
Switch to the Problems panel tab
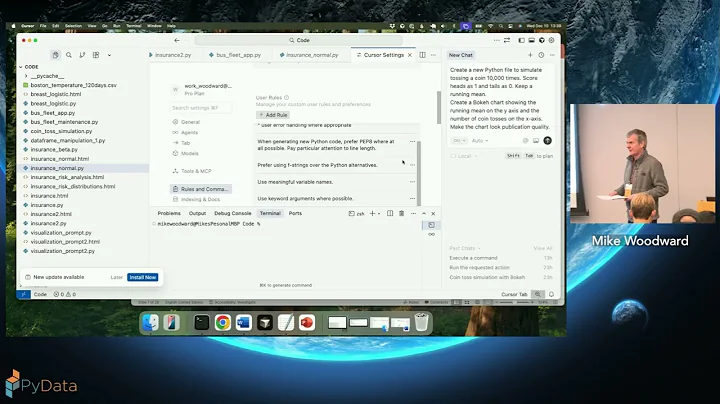pyautogui.click(x=169, y=213)
